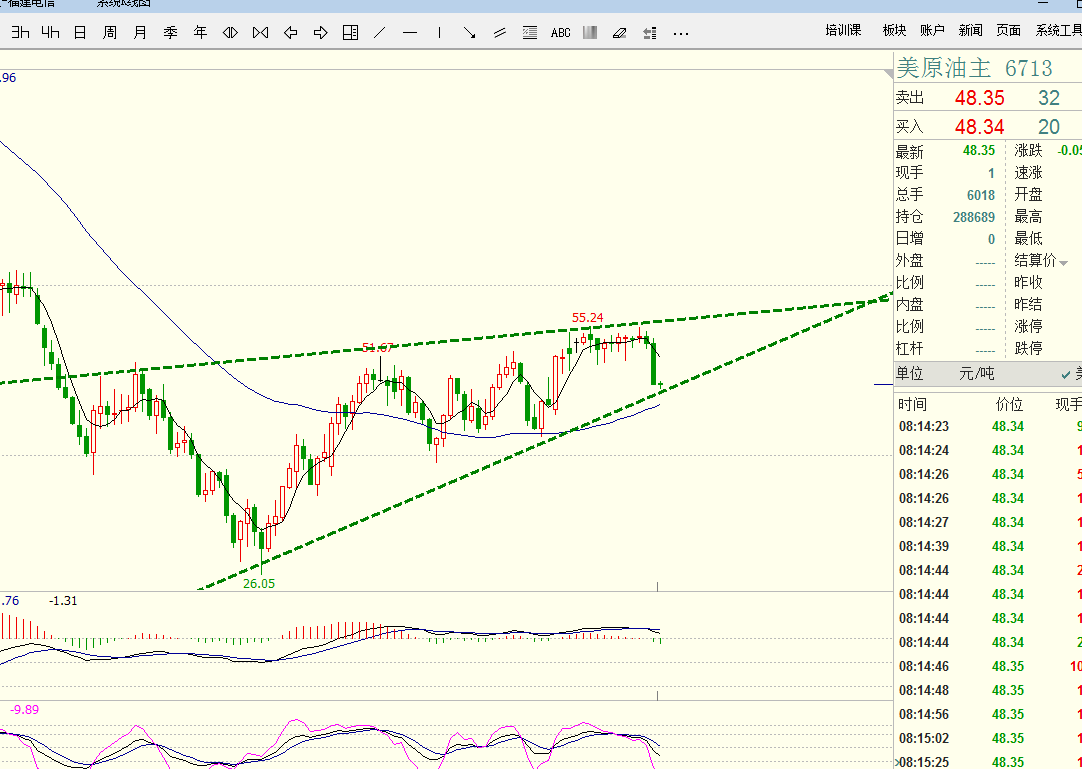Switch chart to 4h period
The height and width of the screenshot is (769, 1082).
[x=50, y=32]
